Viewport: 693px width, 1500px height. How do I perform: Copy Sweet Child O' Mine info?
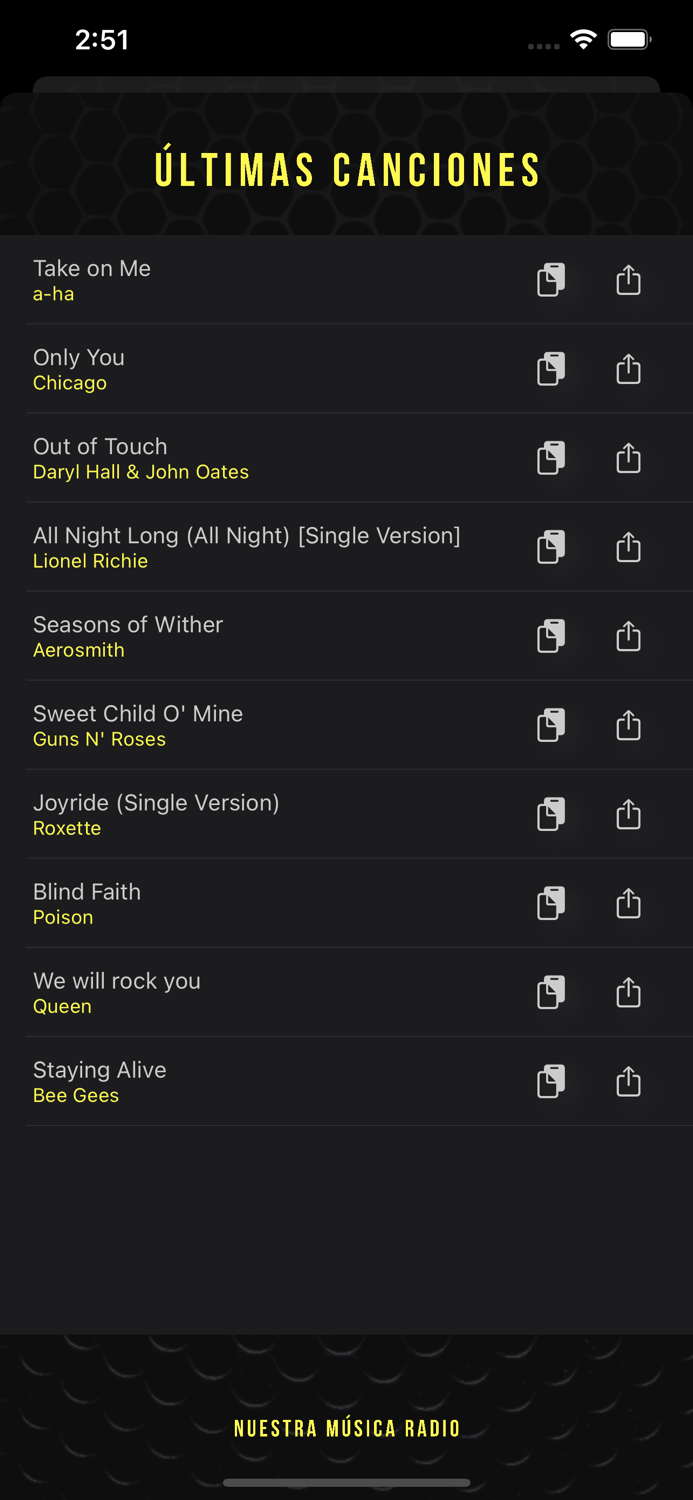(551, 725)
